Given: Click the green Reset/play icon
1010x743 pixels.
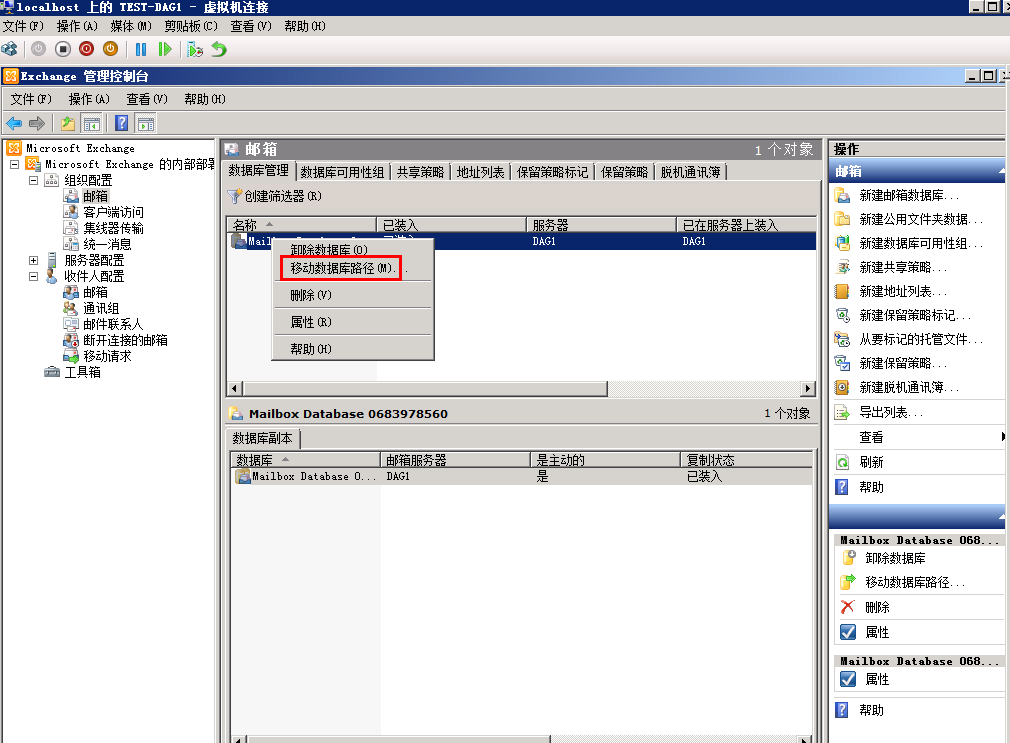Looking at the screenshot, I should click(165, 49).
